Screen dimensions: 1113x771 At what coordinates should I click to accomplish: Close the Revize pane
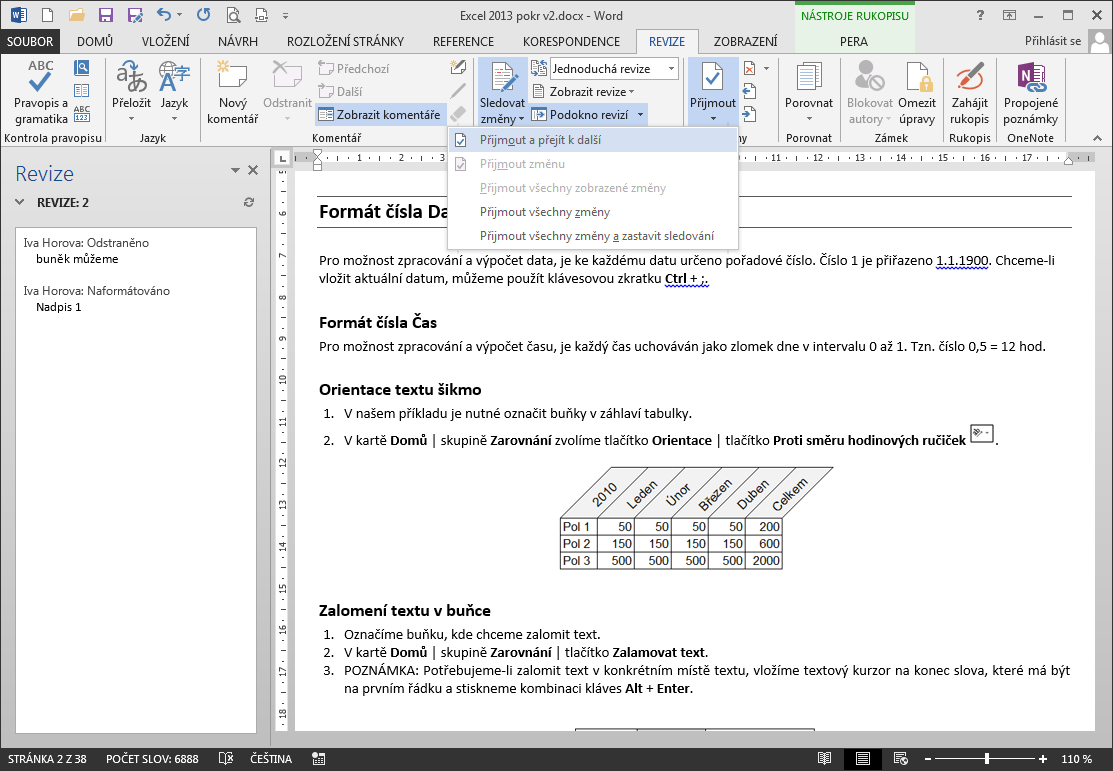pos(253,170)
